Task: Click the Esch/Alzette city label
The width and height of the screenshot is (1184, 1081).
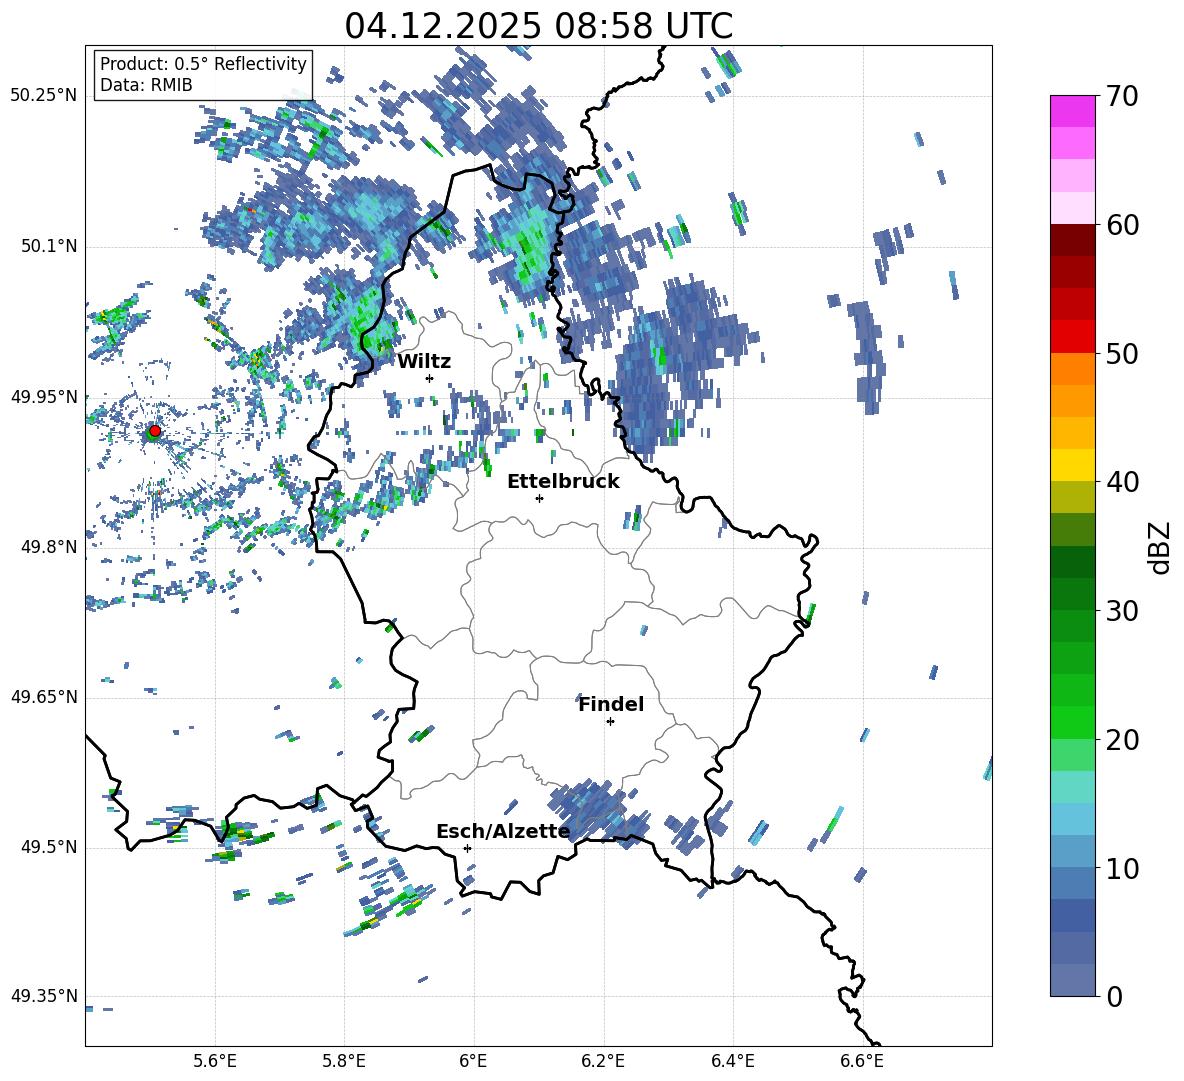Action: [x=503, y=831]
